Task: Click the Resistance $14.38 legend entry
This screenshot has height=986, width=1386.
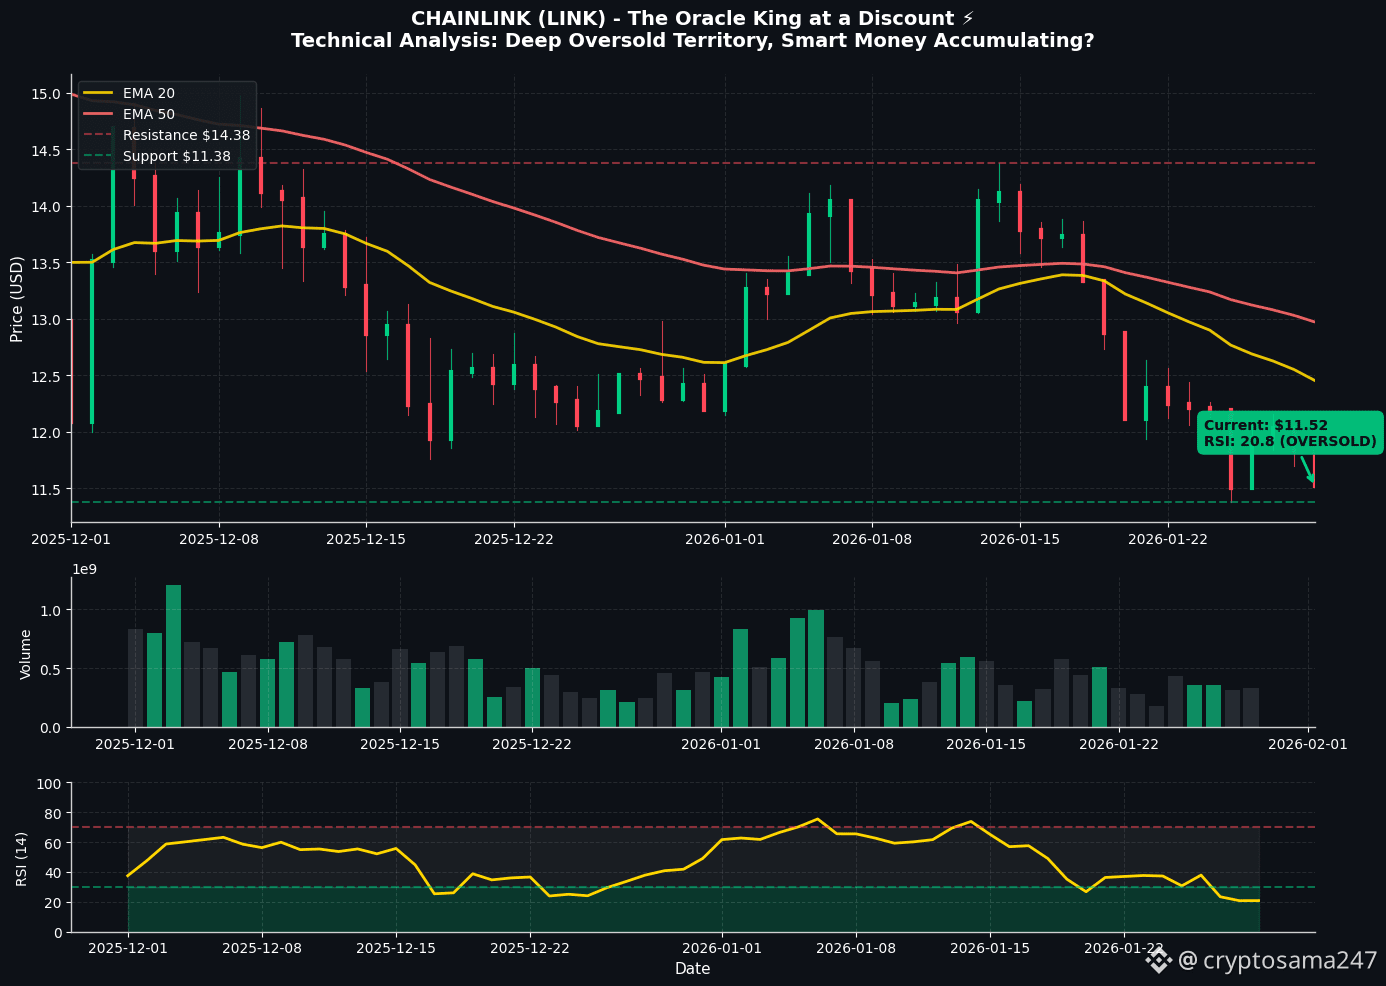Action: click(x=166, y=135)
